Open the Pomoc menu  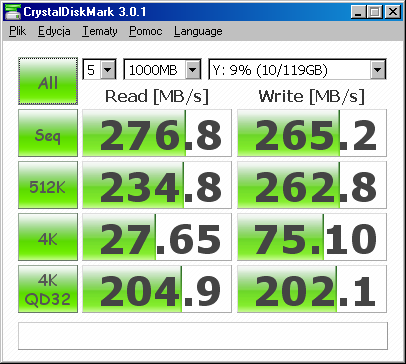pos(146,31)
